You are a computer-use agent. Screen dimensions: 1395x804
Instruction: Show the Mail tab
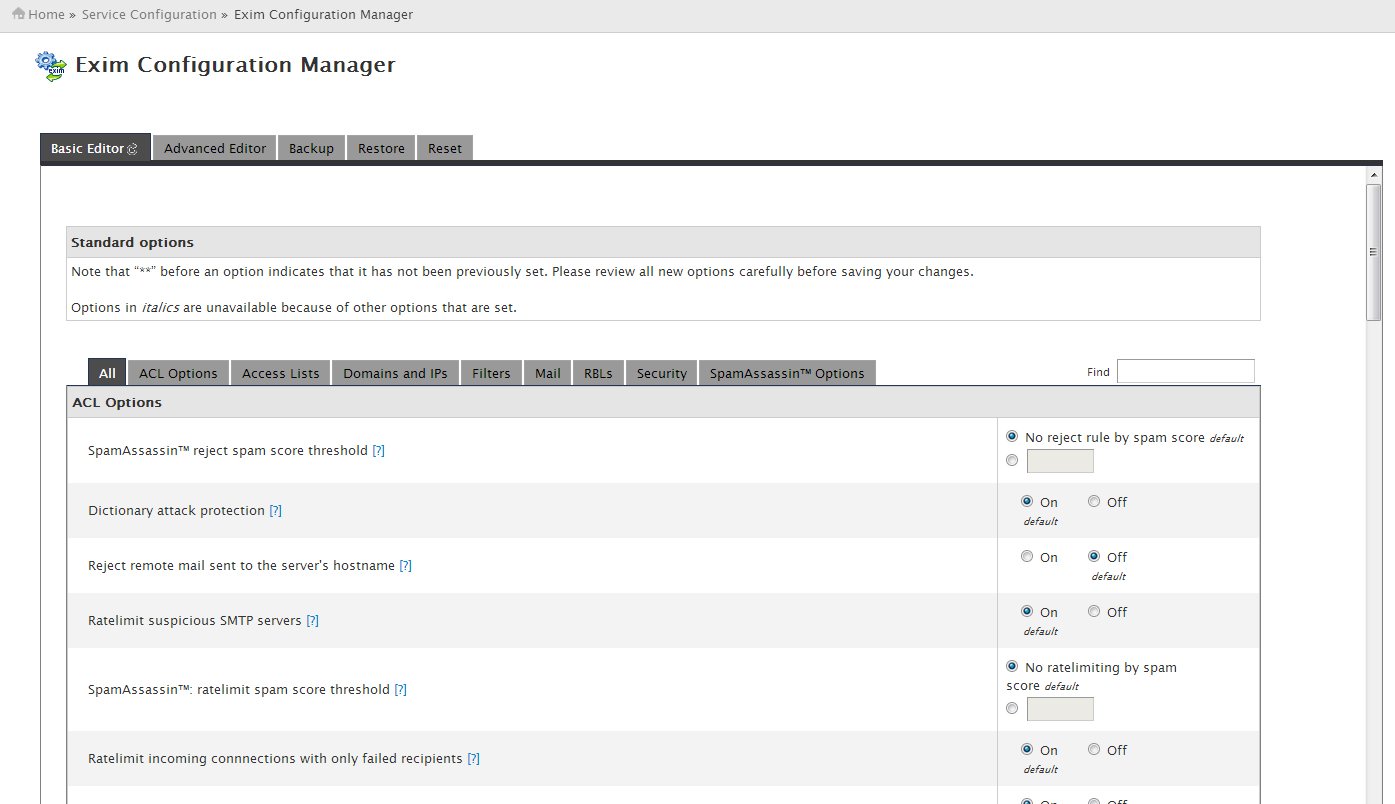click(547, 373)
